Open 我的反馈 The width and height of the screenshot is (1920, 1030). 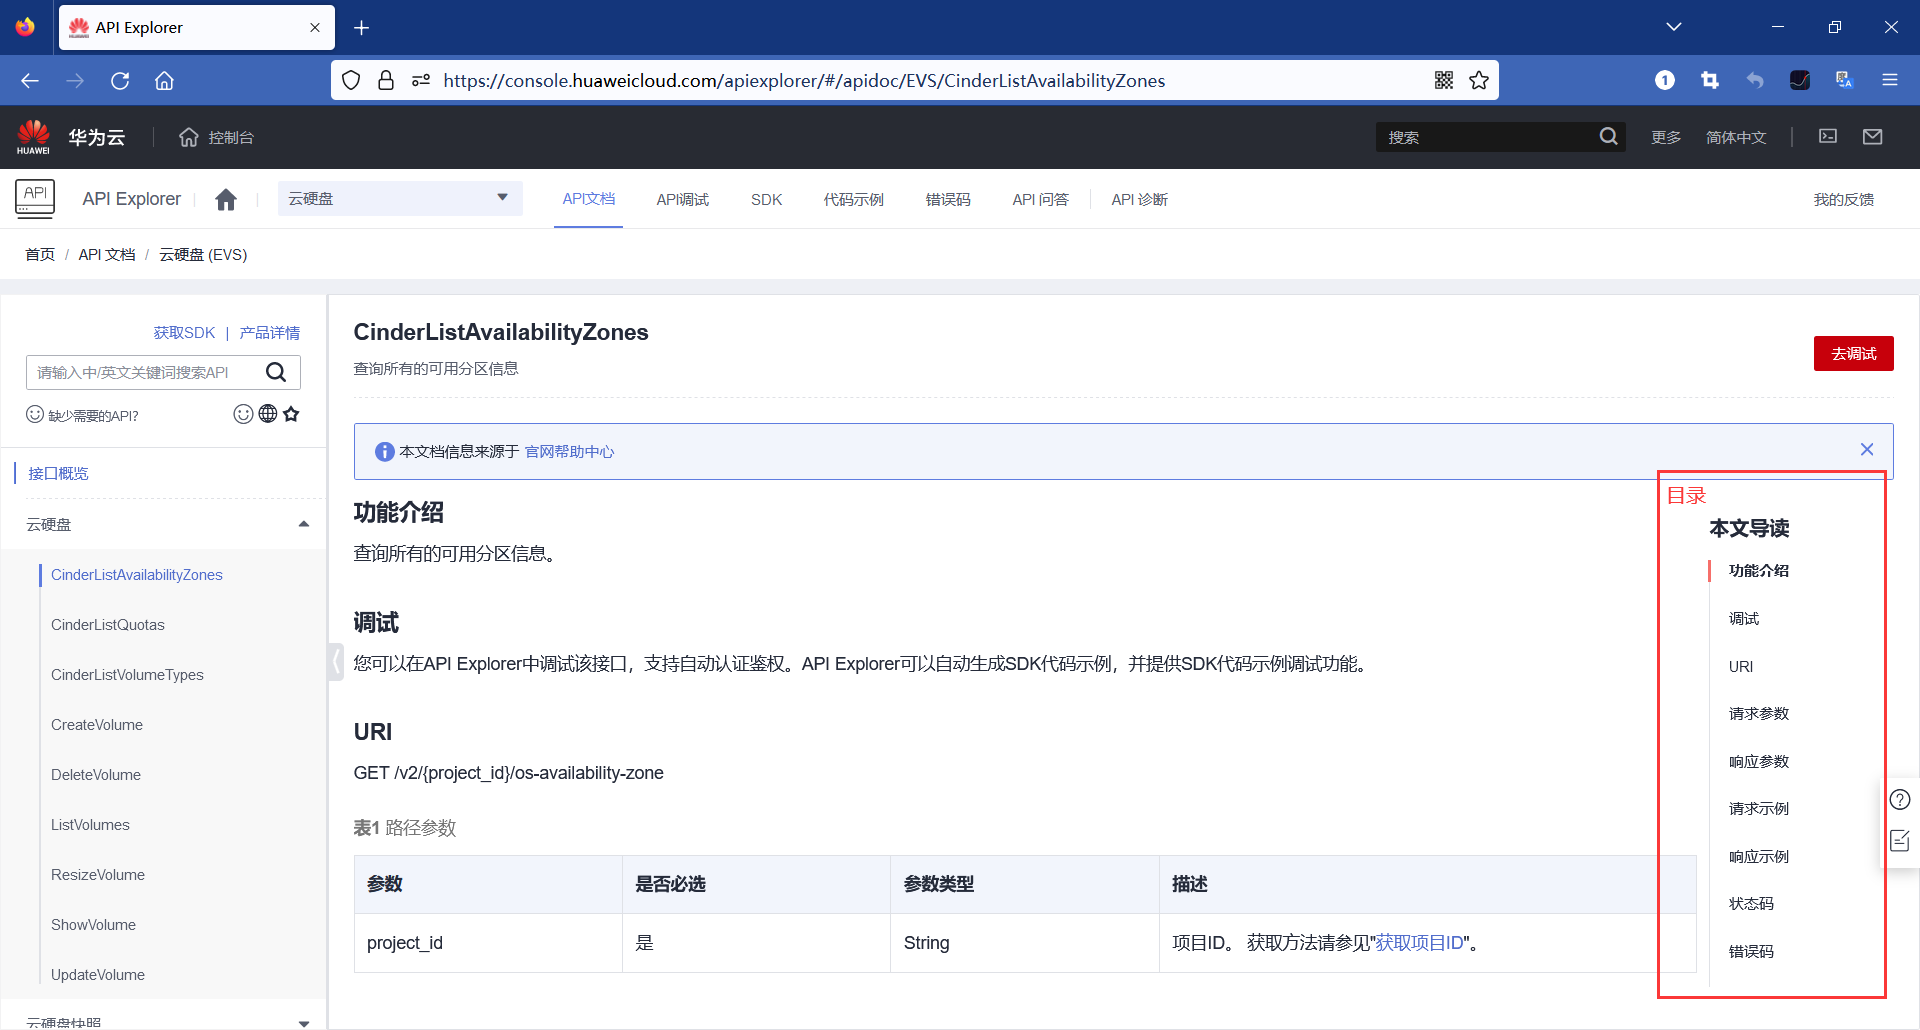pyautogui.click(x=1844, y=200)
